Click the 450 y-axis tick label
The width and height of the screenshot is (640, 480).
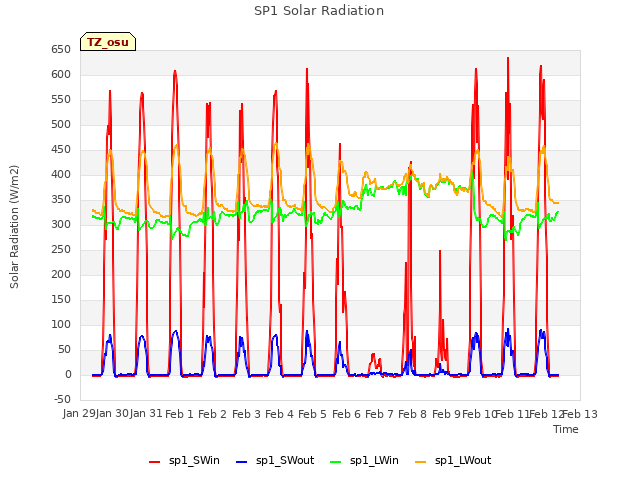pyautogui.click(x=61, y=149)
